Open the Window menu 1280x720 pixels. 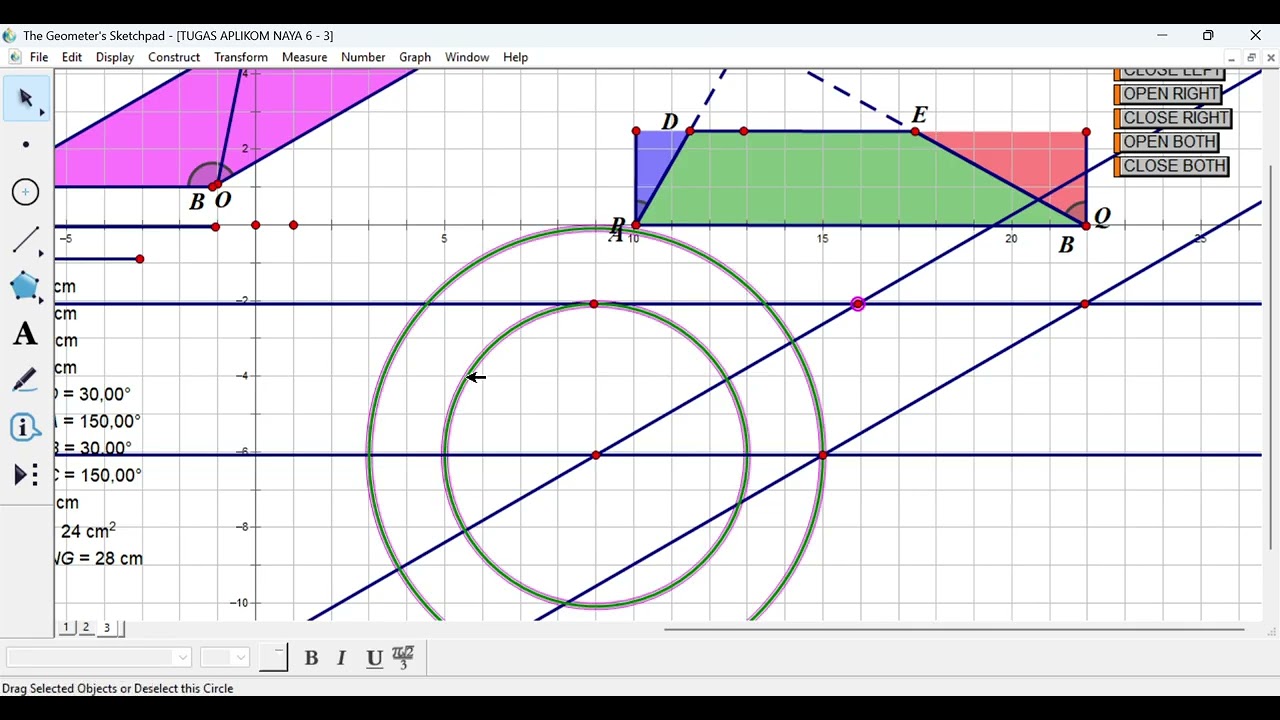pos(467,57)
